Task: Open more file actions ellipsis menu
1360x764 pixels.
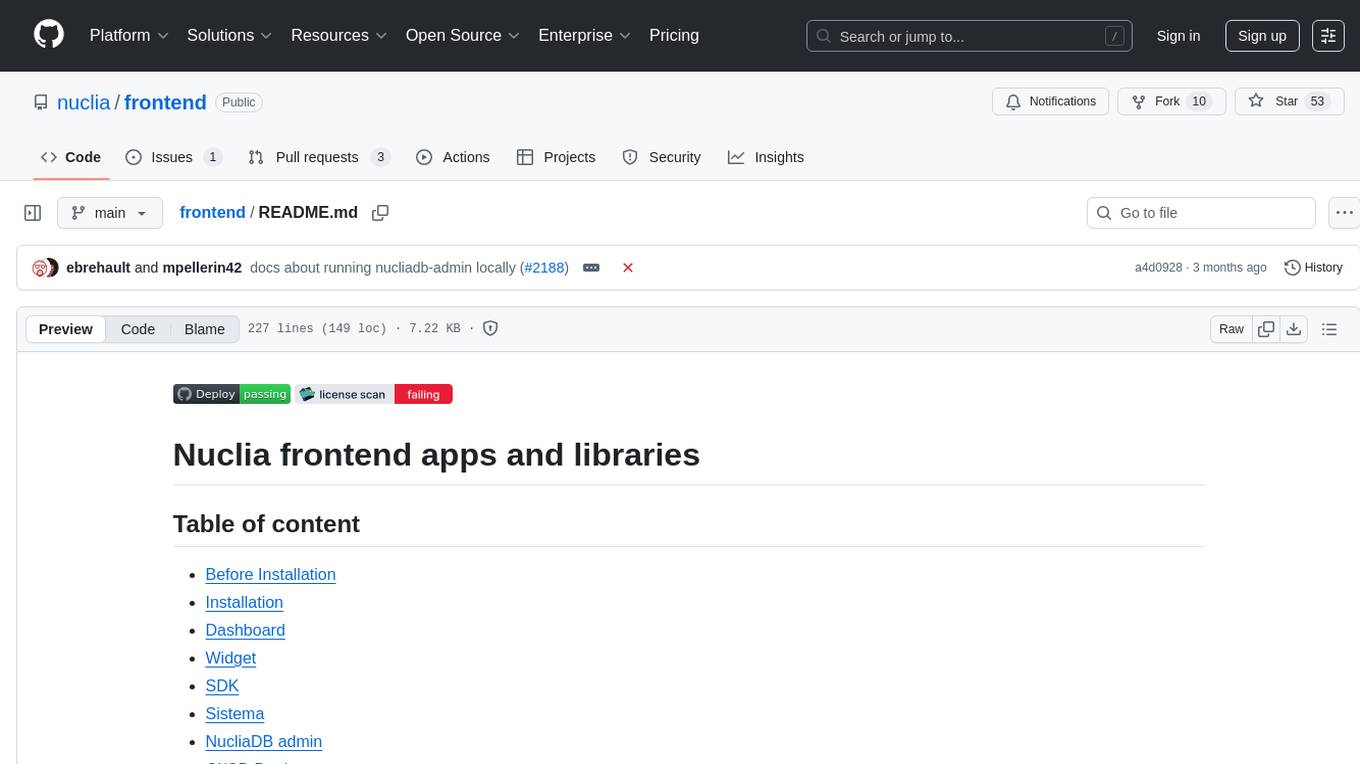Action: tap(1345, 213)
